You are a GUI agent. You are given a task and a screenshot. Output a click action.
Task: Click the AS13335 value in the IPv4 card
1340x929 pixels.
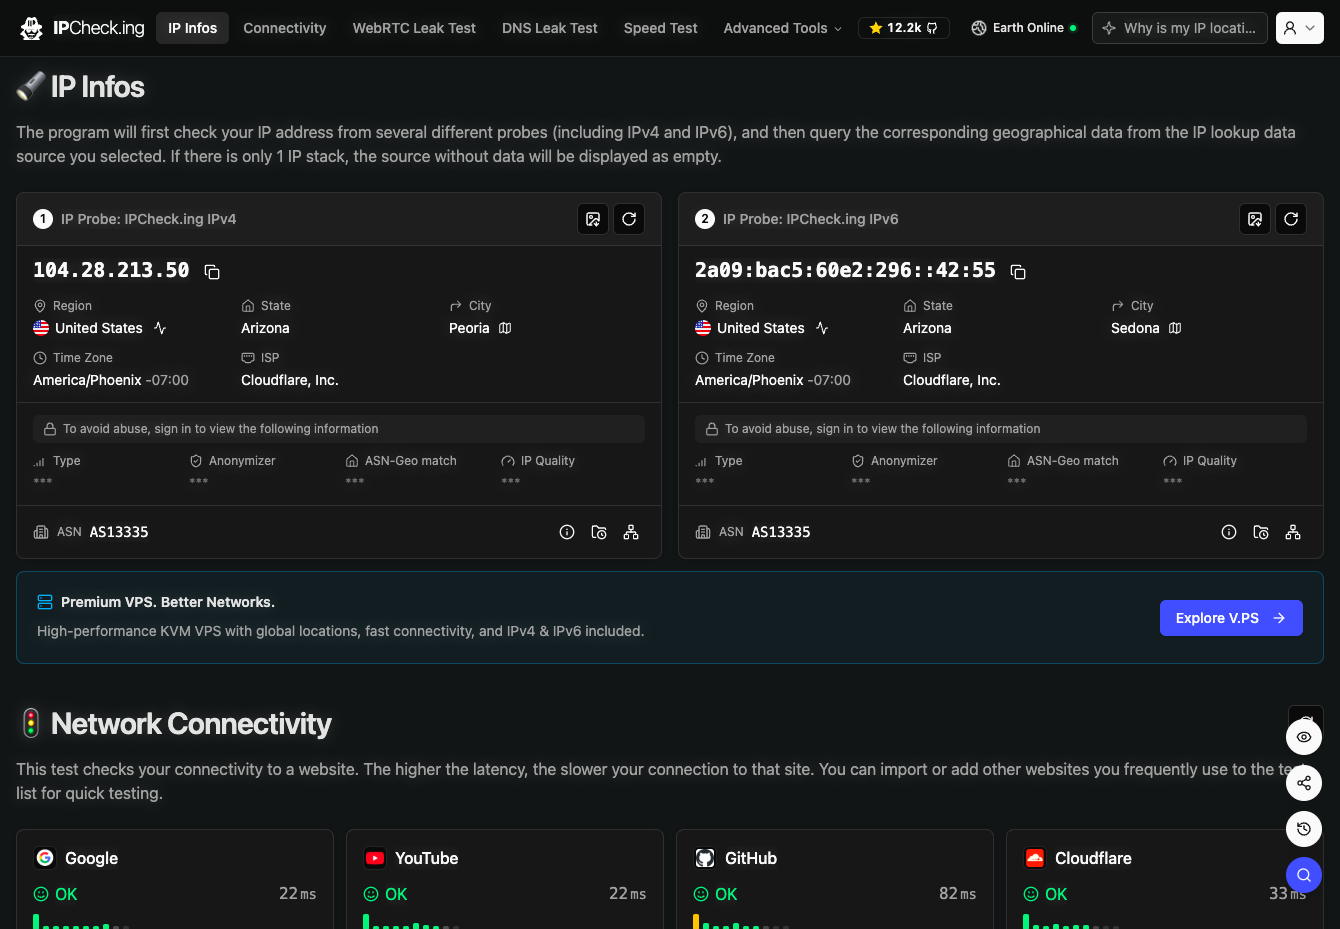(119, 532)
